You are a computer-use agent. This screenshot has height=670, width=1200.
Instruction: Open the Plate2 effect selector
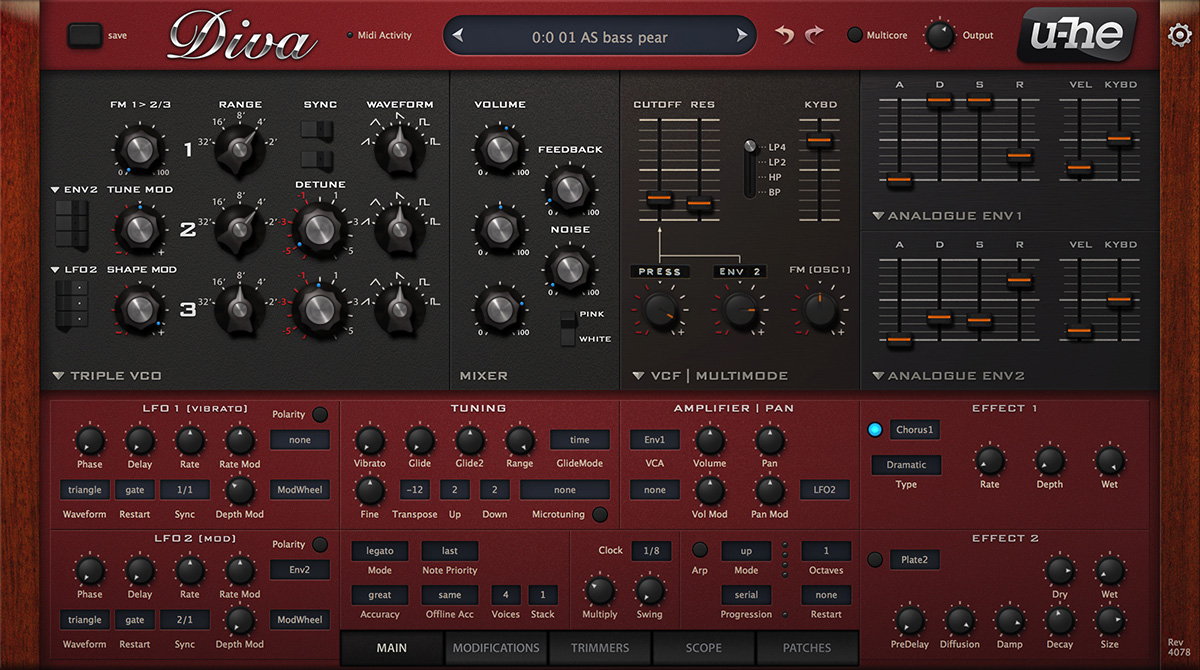pyautogui.click(x=914, y=560)
